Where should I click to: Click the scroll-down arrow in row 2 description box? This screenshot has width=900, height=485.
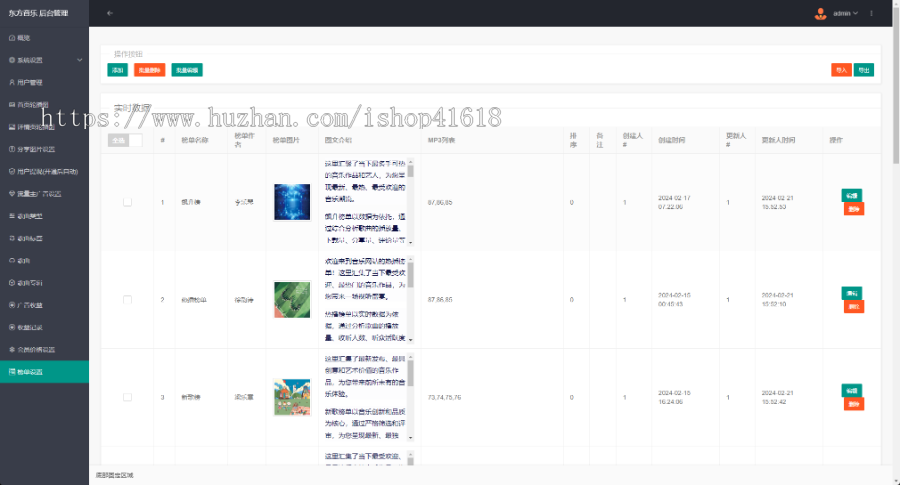point(410,340)
